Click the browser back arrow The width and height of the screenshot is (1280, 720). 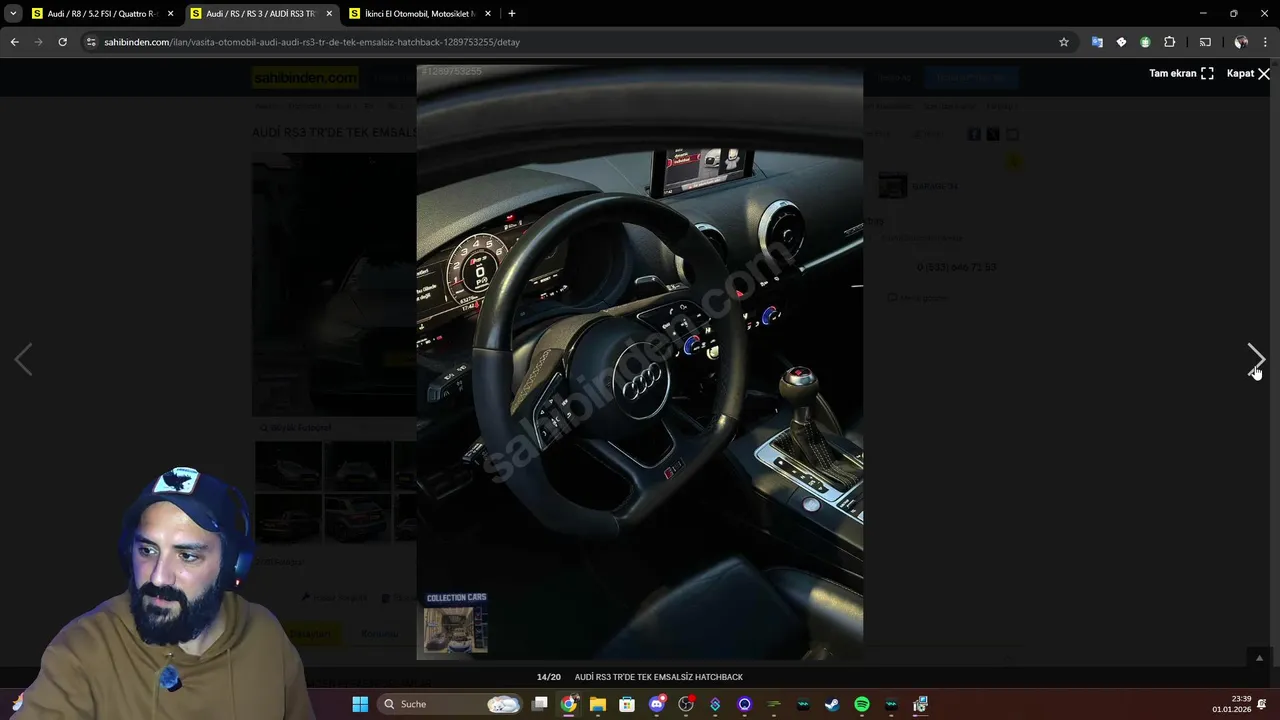pos(14,42)
